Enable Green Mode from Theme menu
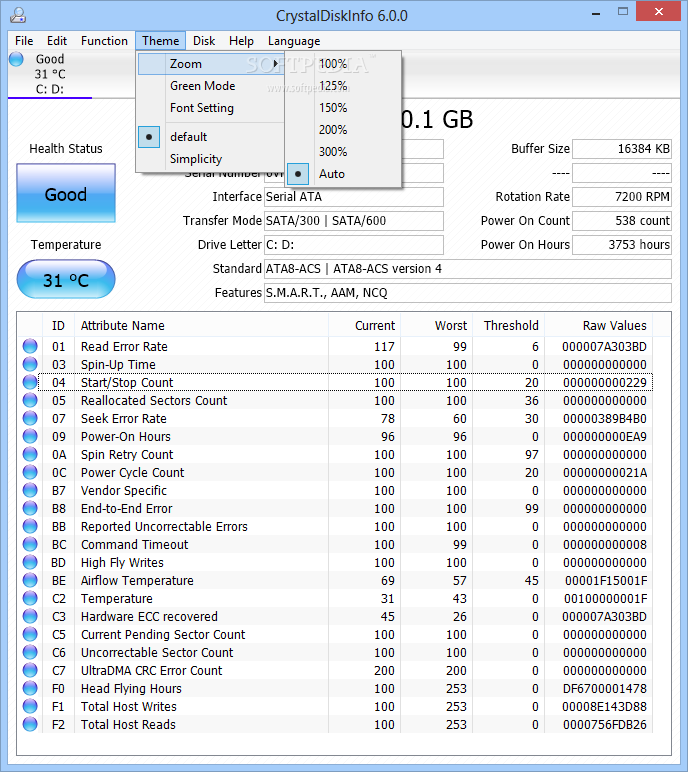 211,86
